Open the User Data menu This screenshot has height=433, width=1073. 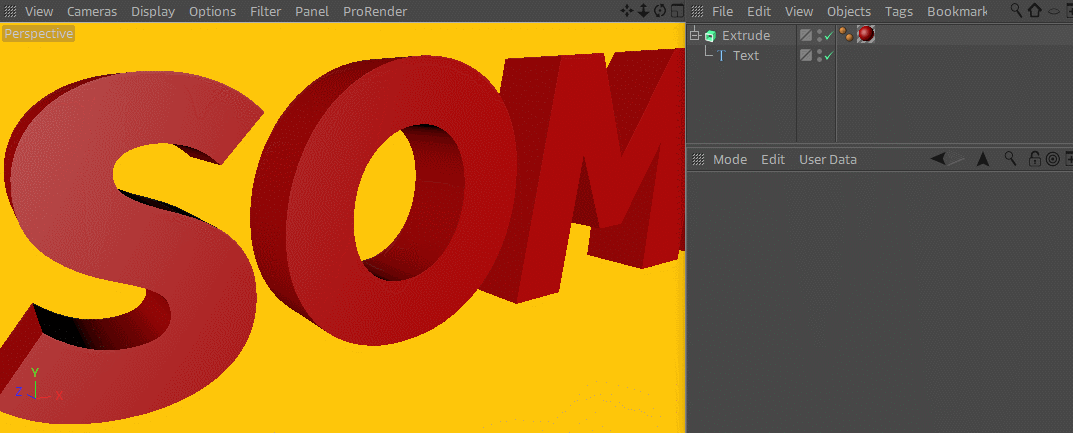coord(828,159)
